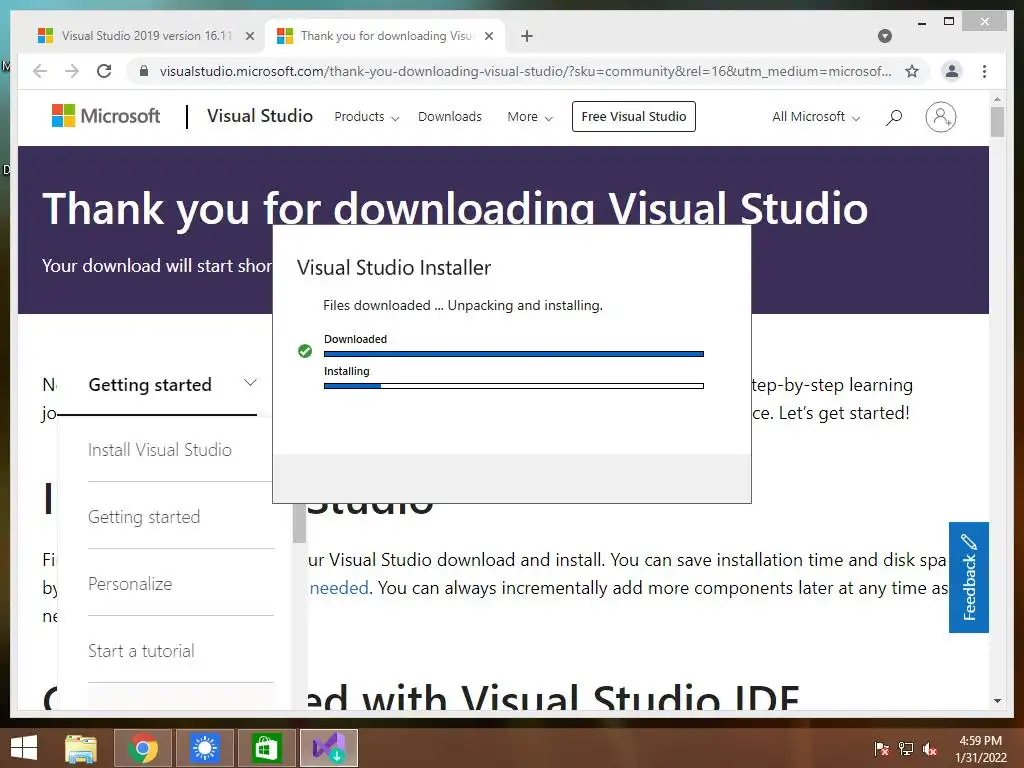Image resolution: width=1024 pixels, height=768 pixels.
Task: Go forward with the forward arrow
Action: (x=72, y=71)
